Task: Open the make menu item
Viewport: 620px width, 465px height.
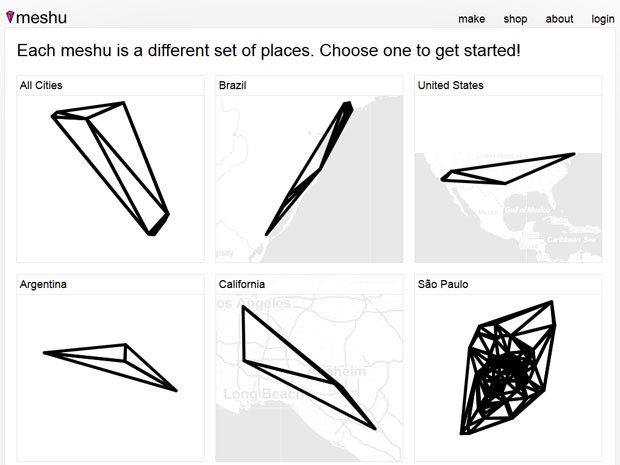Action: pyautogui.click(x=471, y=19)
